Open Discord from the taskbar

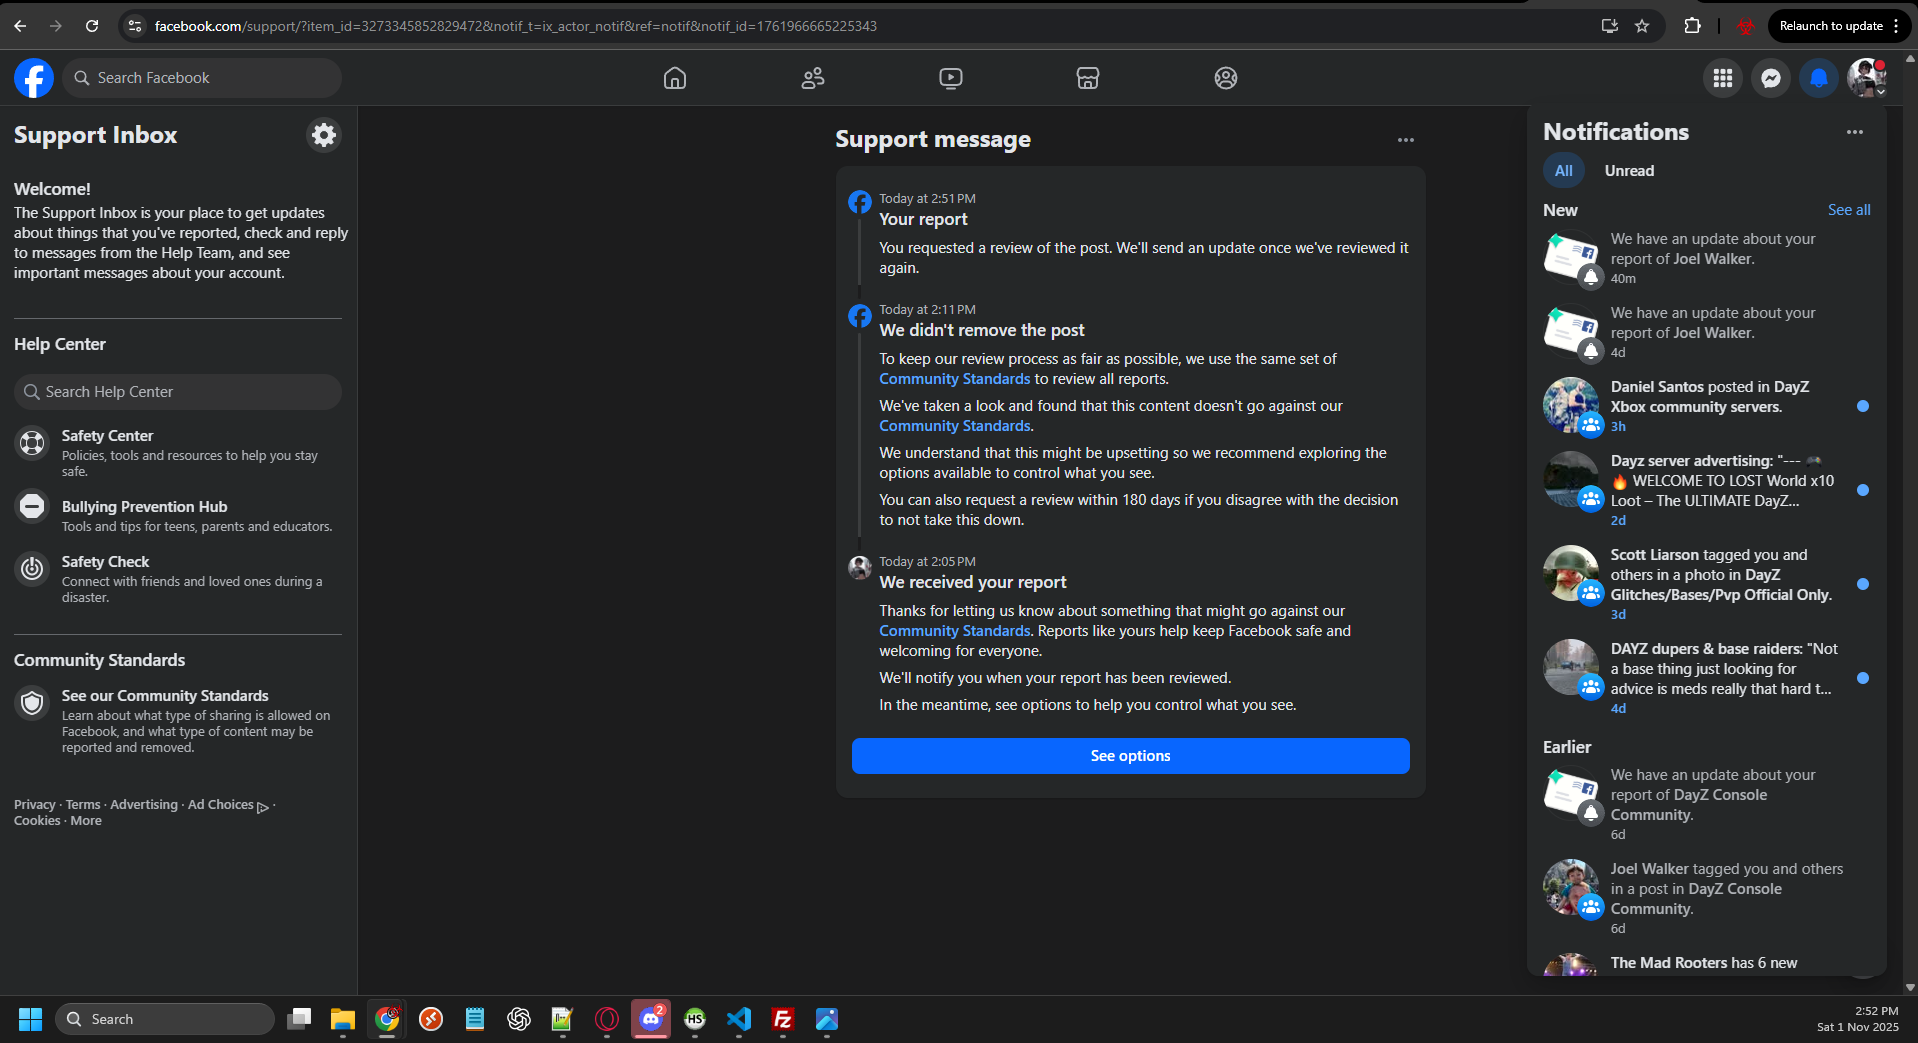[651, 1019]
